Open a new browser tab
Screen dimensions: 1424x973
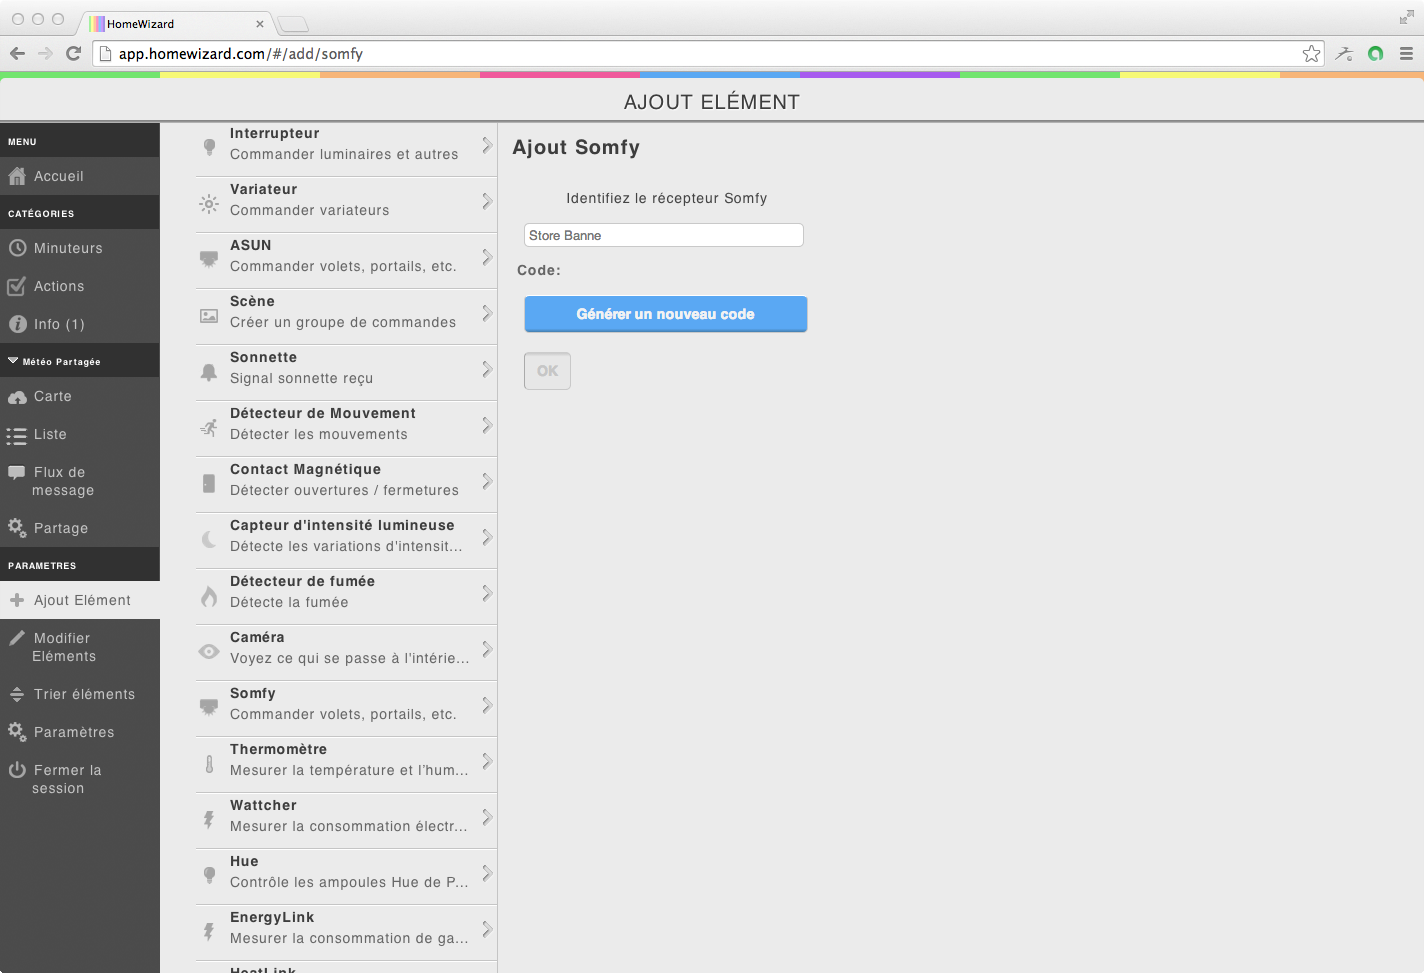point(293,25)
